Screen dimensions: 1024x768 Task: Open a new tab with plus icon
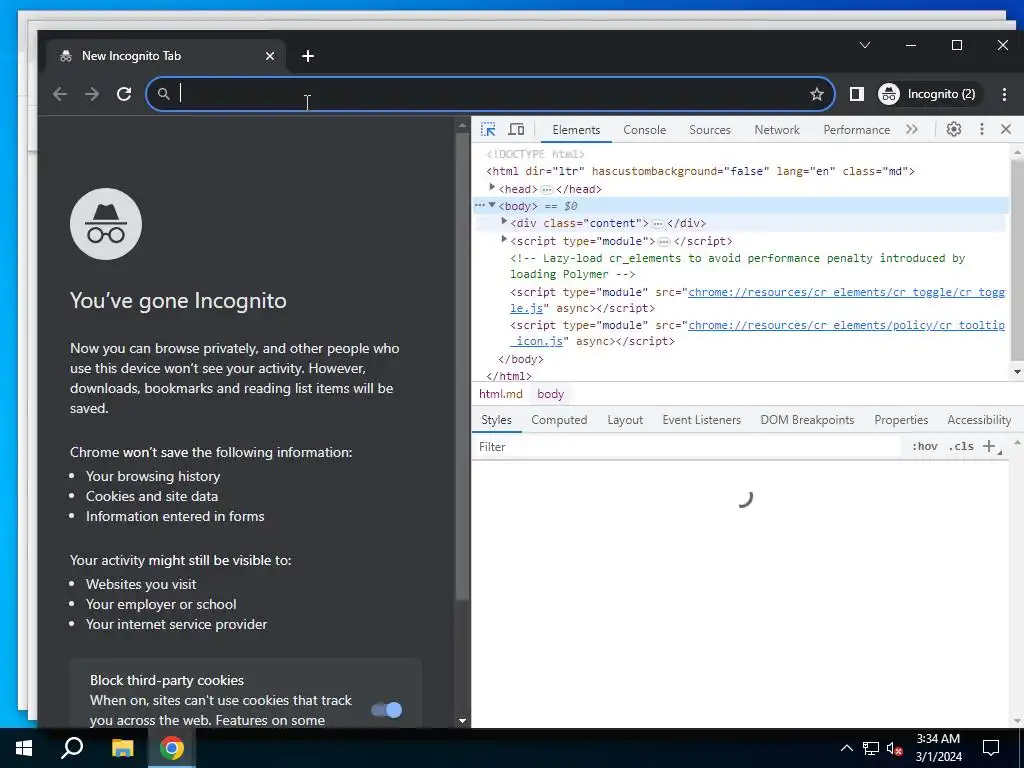click(308, 56)
